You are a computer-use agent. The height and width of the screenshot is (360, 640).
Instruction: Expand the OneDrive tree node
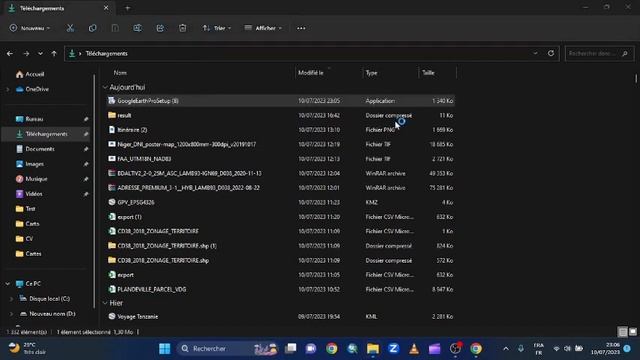[x=7, y=89]
